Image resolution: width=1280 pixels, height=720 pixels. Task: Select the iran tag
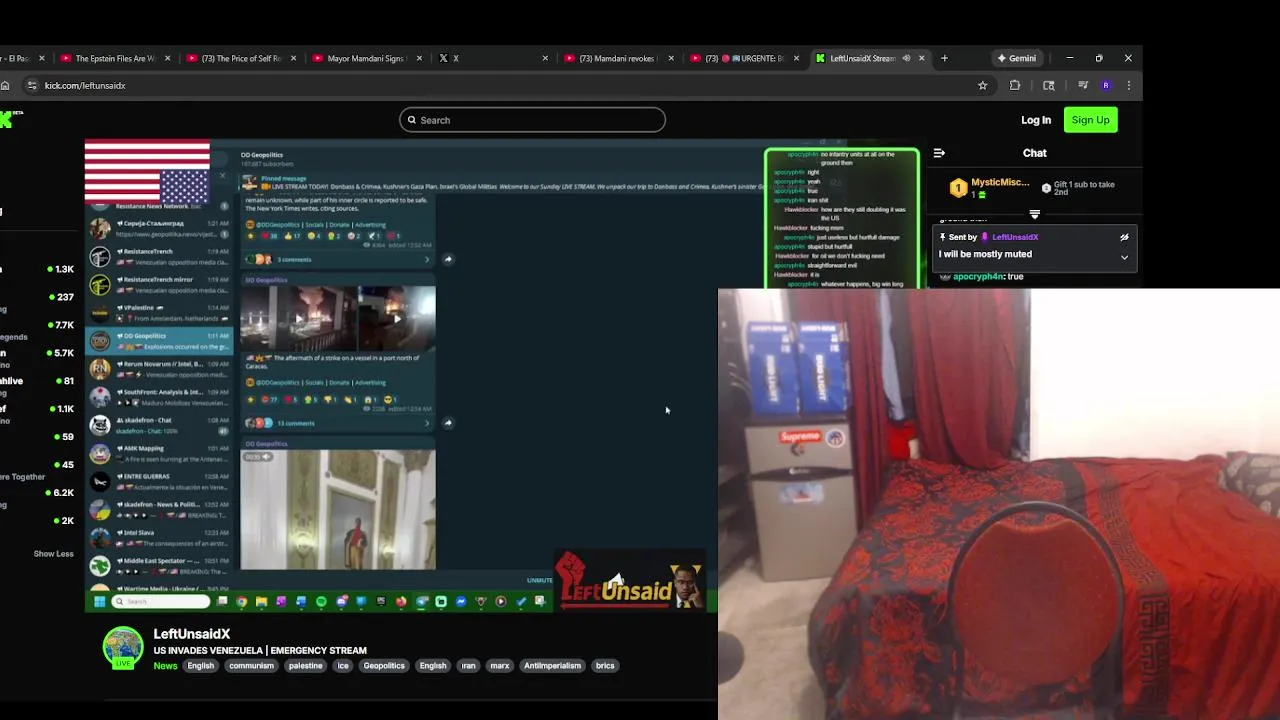pos(468,666)
